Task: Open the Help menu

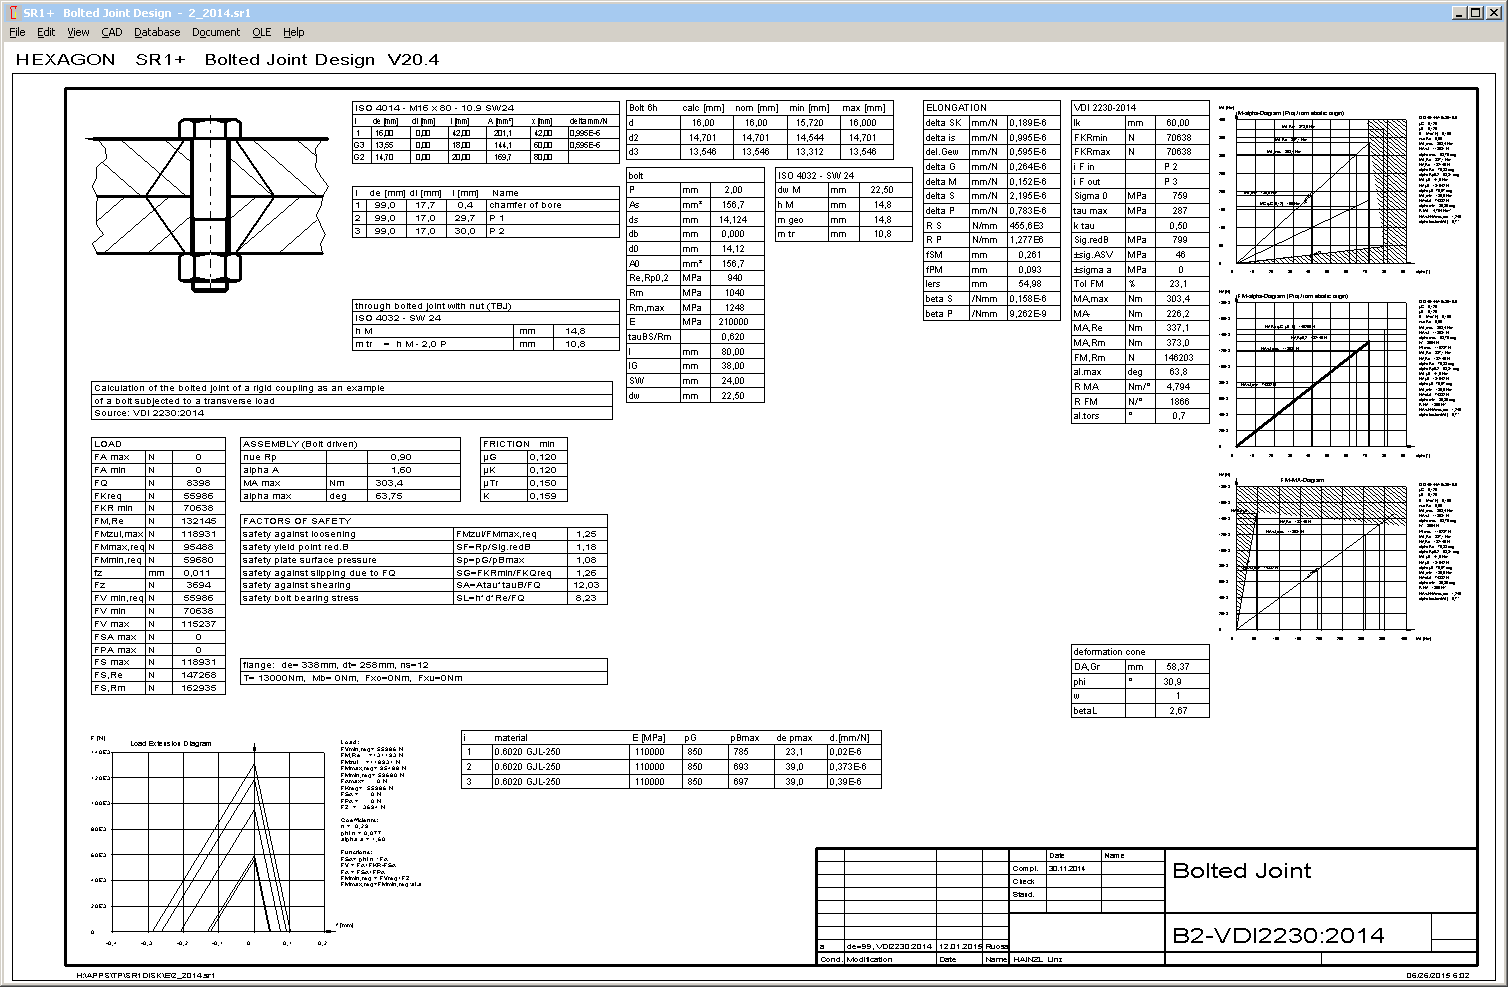Action: tap(293, 32)
